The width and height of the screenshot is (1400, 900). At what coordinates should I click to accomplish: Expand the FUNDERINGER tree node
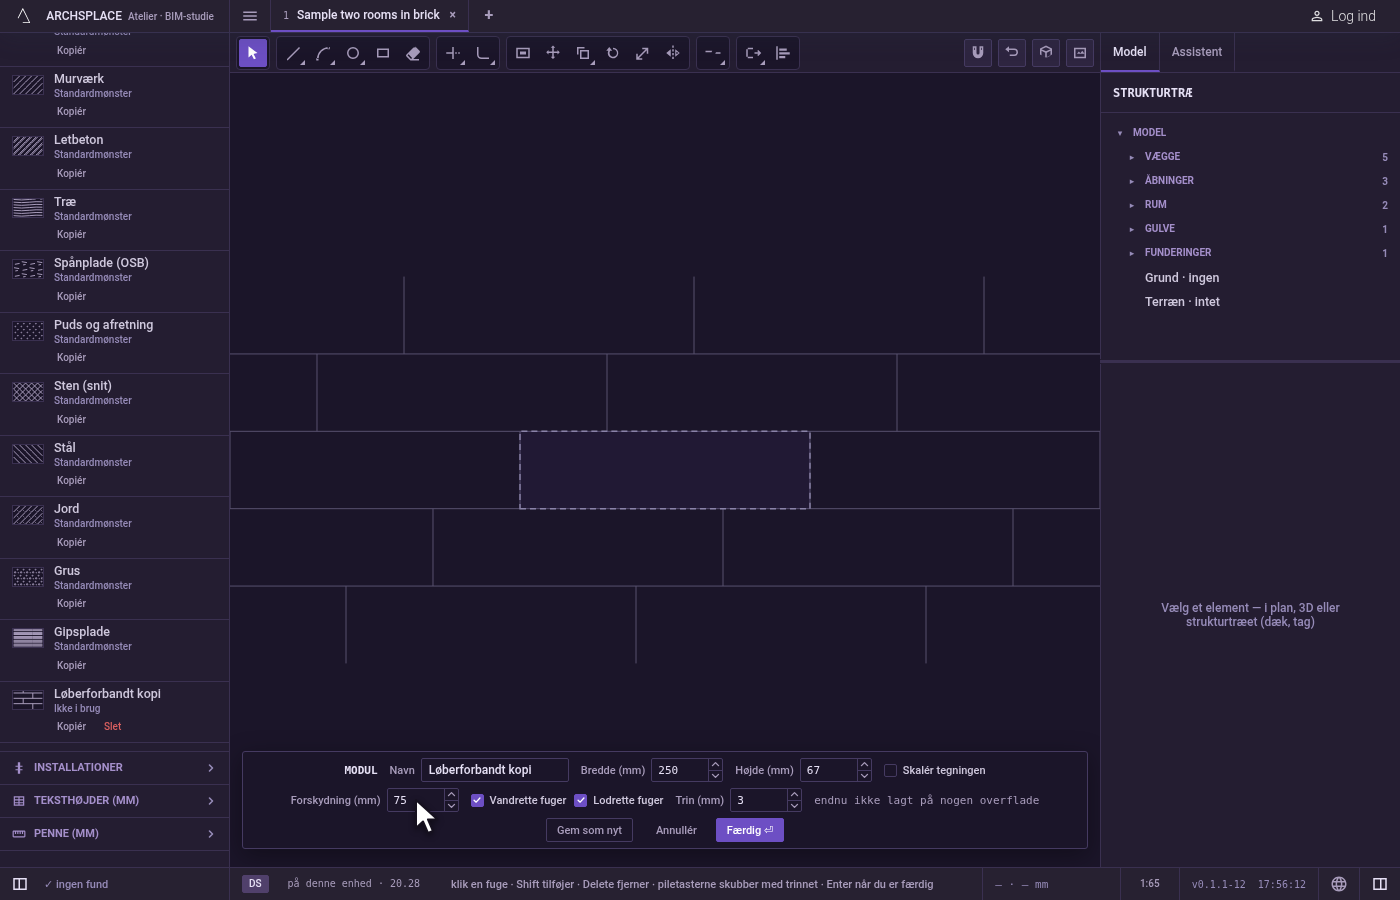pyautogui.click(x=1132, y=253)
